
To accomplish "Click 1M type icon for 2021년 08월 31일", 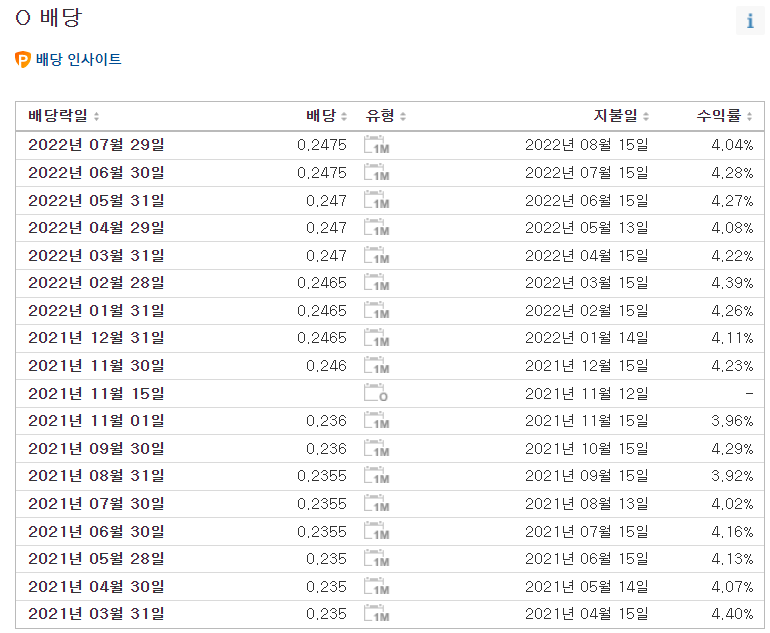I will coord(377,476).
